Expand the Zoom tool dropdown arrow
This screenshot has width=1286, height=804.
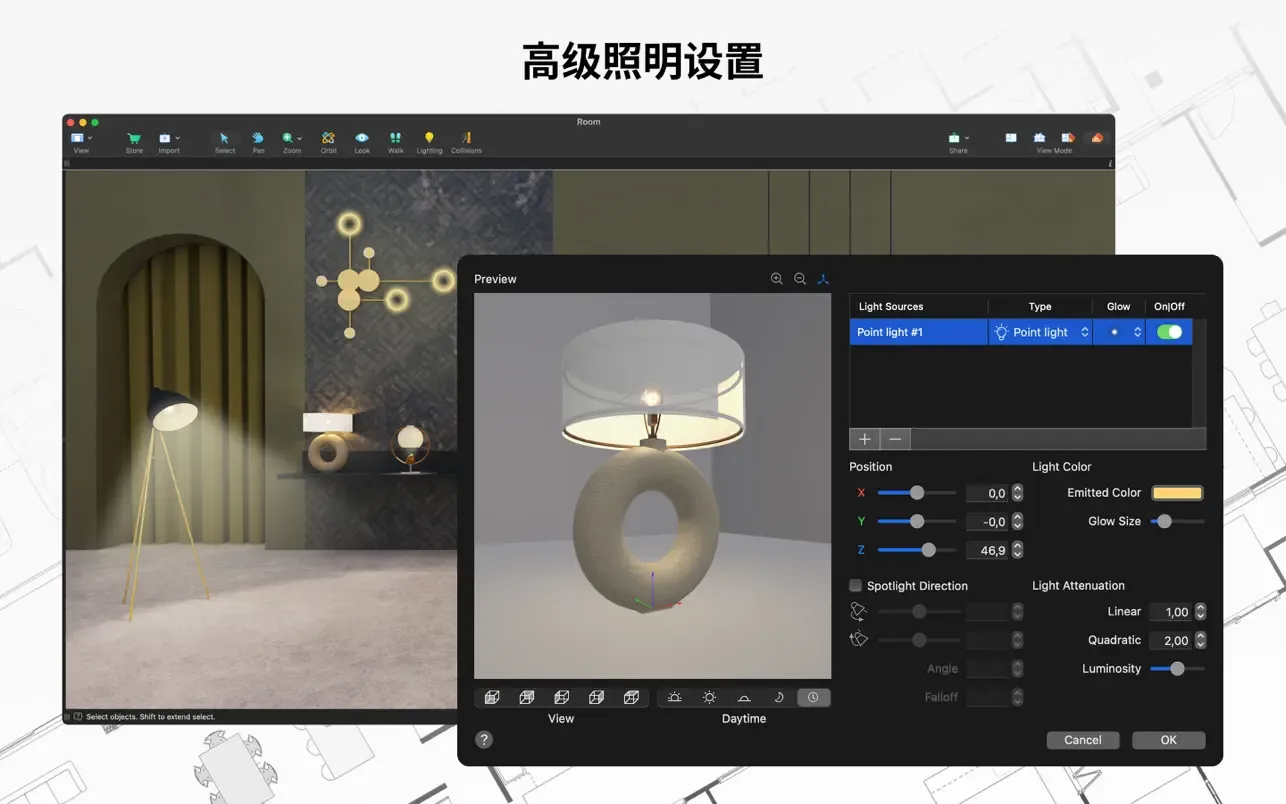[x=299, y=138]
